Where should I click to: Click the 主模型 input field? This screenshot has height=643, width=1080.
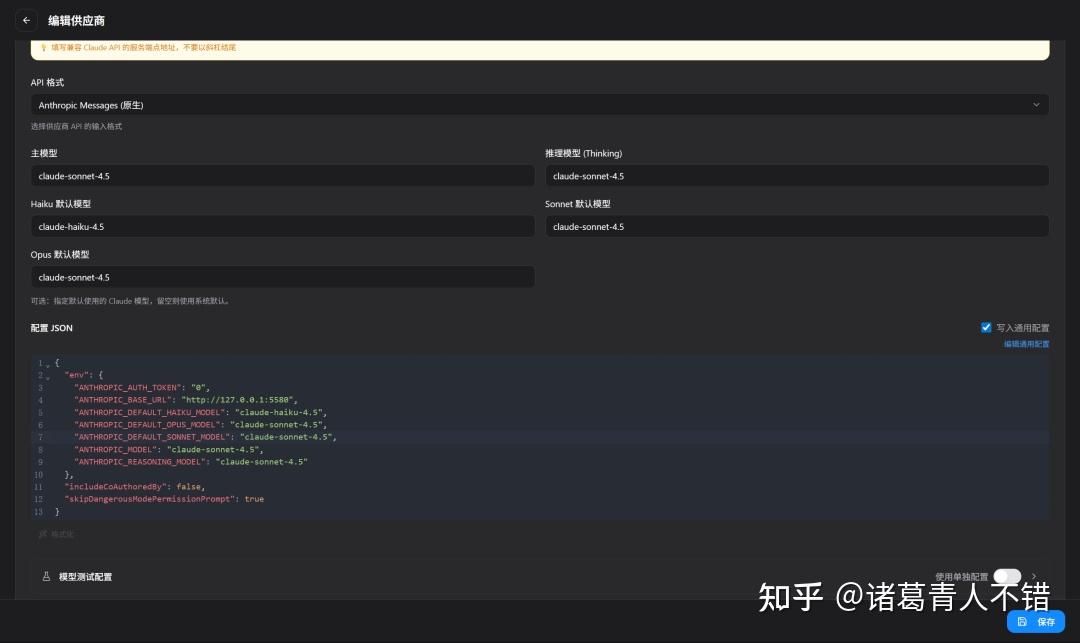coord(282,176)
